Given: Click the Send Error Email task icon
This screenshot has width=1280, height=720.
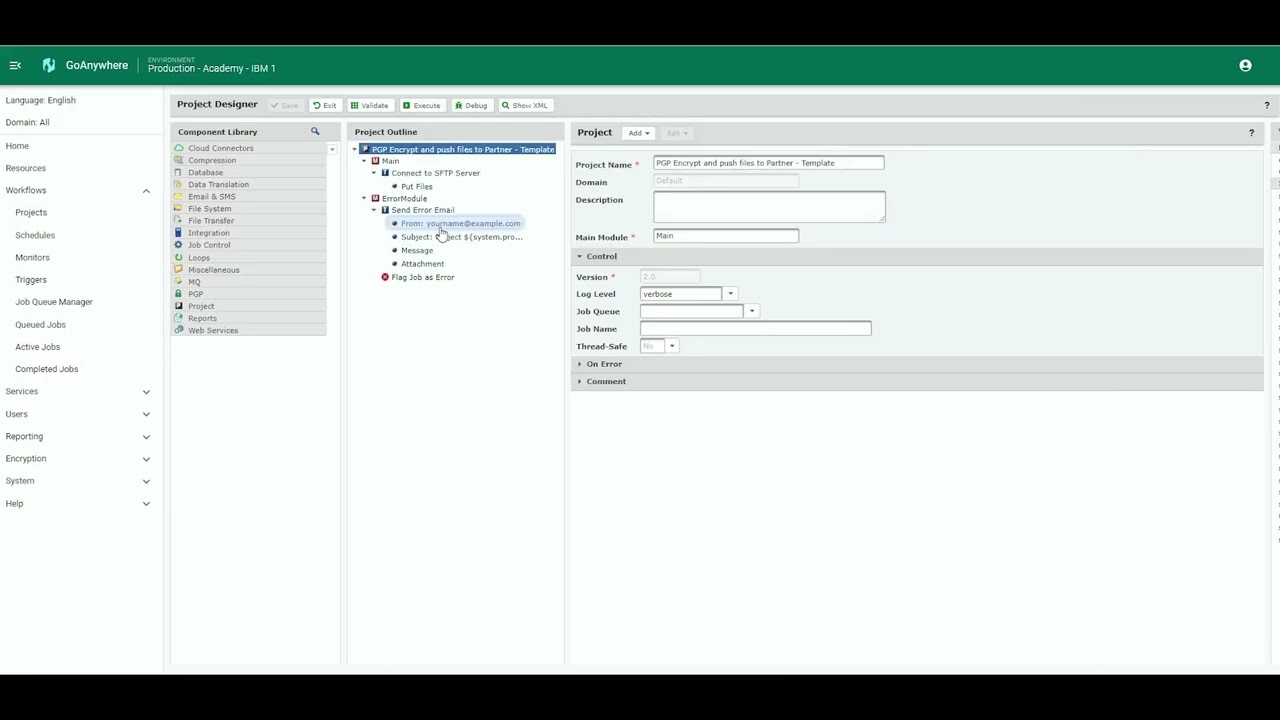Looking at the screenshot, I should 385,210.
